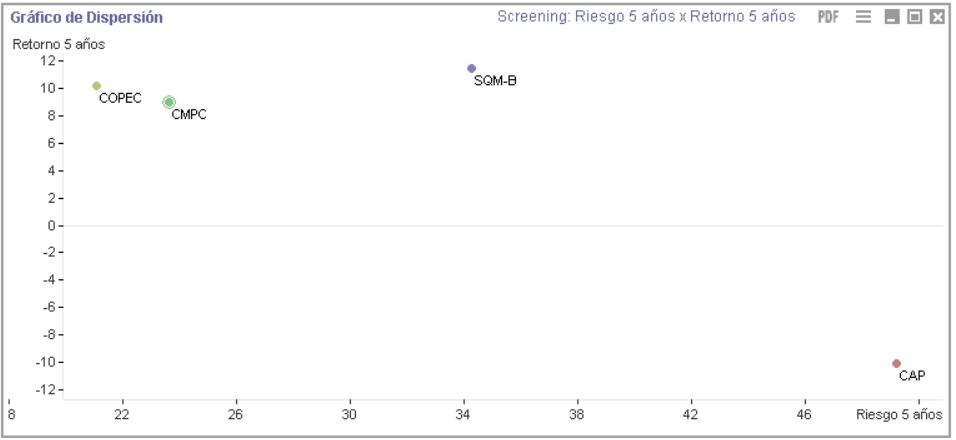Click the Gráfico de Dispersión title
Image resolution: width=956 pixels, height=440 pixels.
[87, 18]
